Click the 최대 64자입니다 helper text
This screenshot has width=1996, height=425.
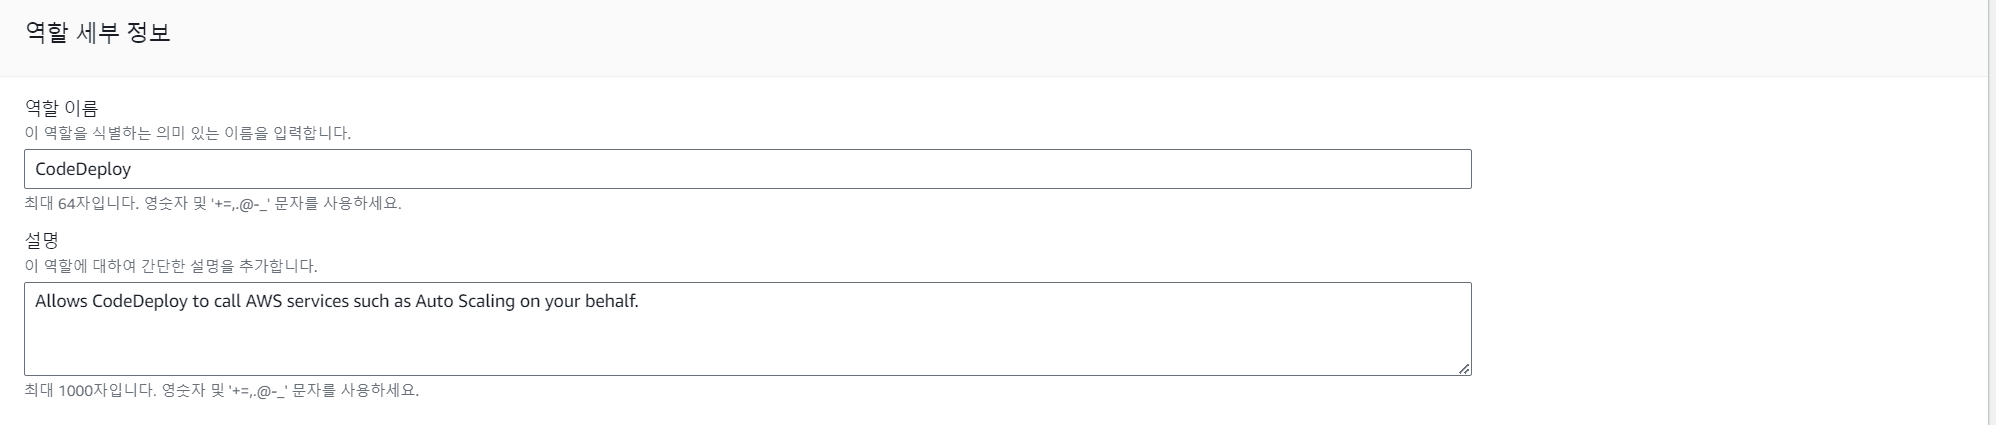pos(212,203)
